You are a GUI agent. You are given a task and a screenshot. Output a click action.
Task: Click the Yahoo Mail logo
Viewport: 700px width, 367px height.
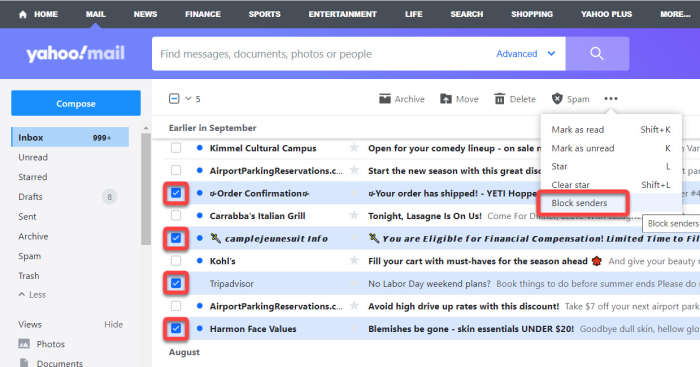75,54
